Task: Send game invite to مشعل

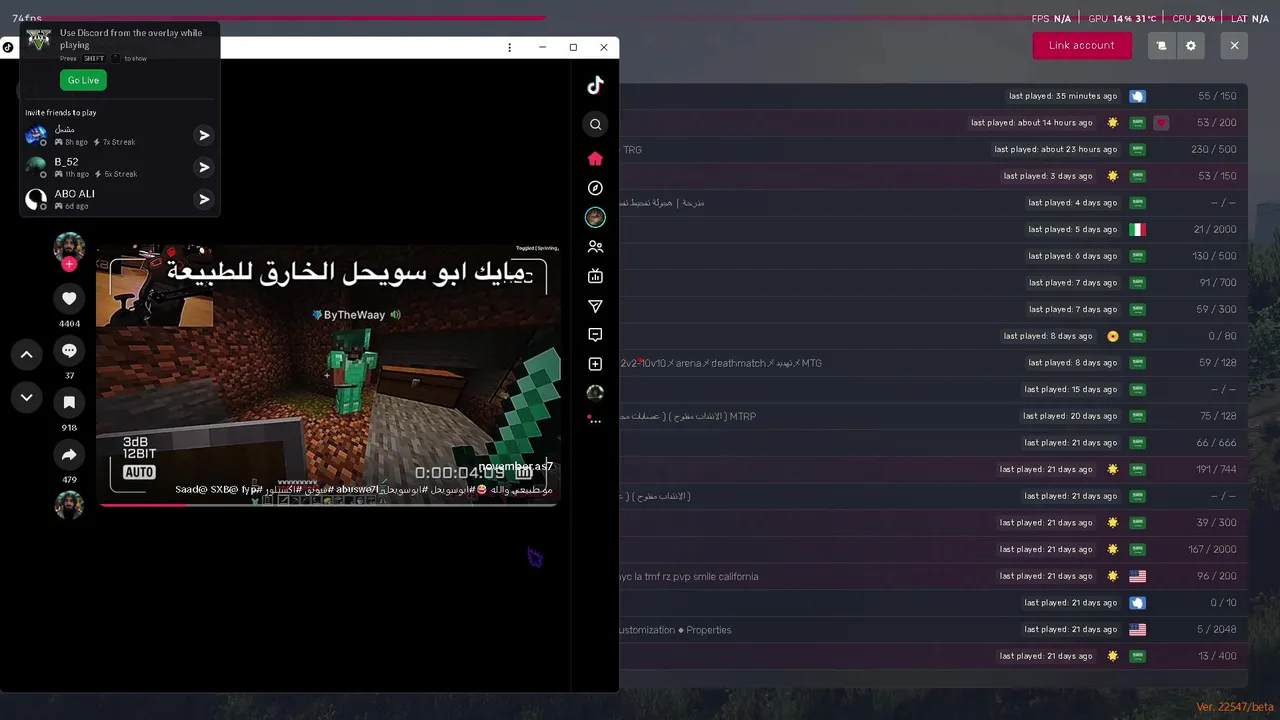Action: (204, 135)
